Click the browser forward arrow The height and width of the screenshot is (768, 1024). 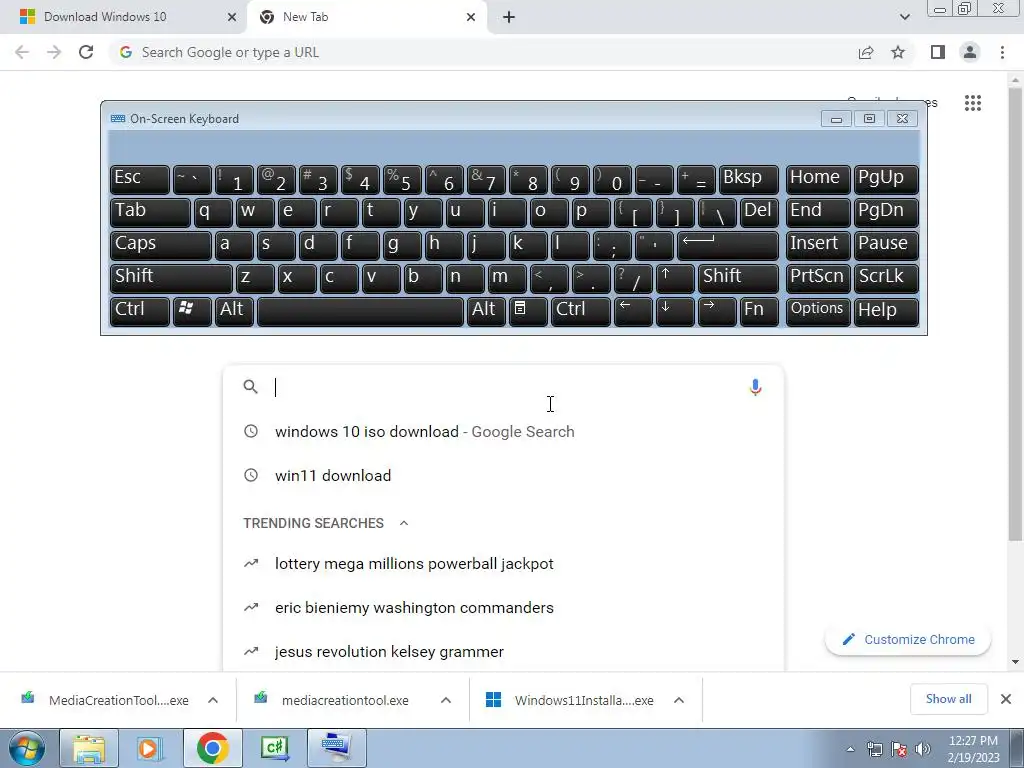coord(54,52)
